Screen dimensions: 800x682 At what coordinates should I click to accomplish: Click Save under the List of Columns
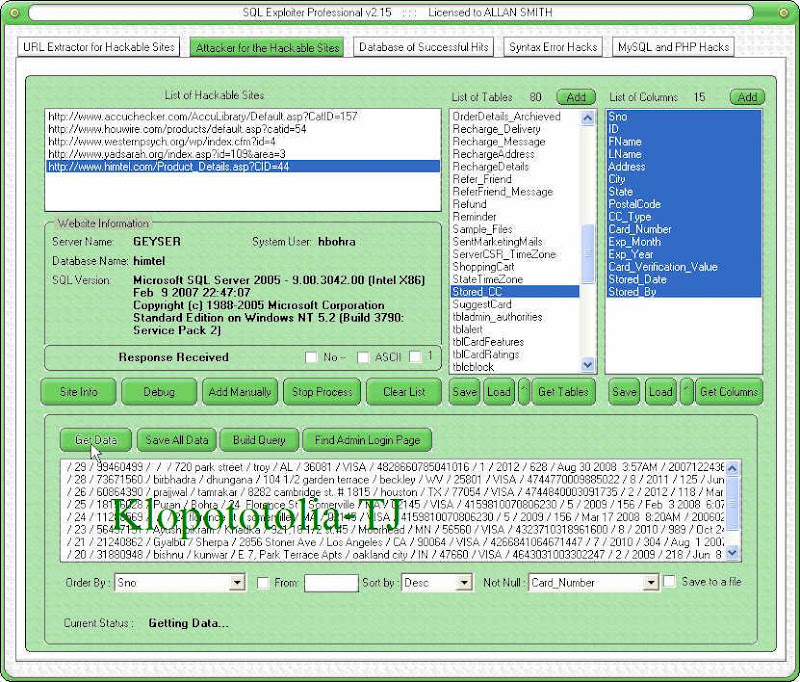click(624, 392)
